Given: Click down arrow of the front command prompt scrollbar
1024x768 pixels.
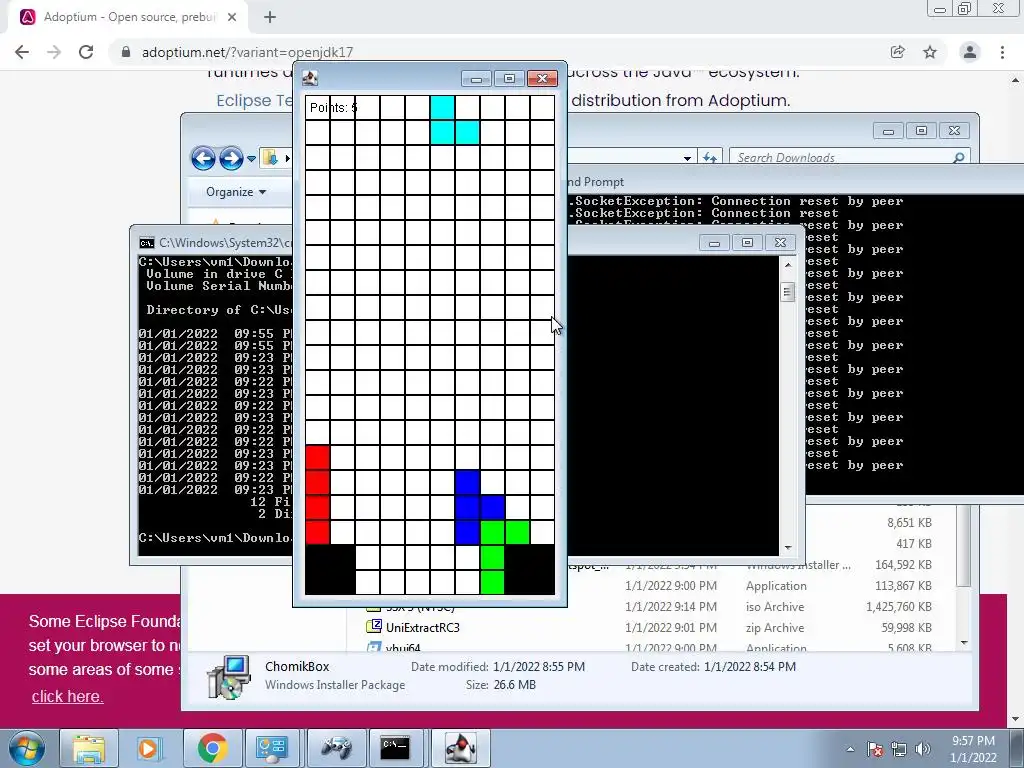Looking at the screenshot, I should 788,548.
